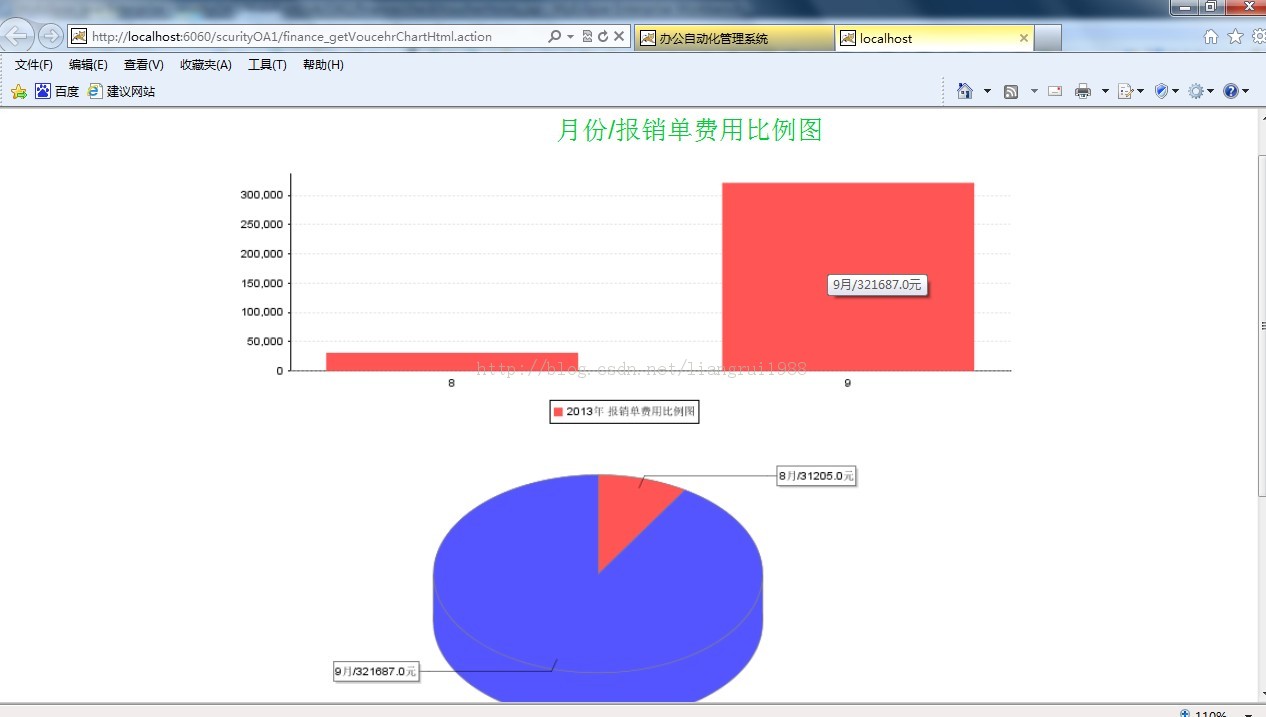
Task: Click the refresh button in address bar
Action: pos(603,36)
